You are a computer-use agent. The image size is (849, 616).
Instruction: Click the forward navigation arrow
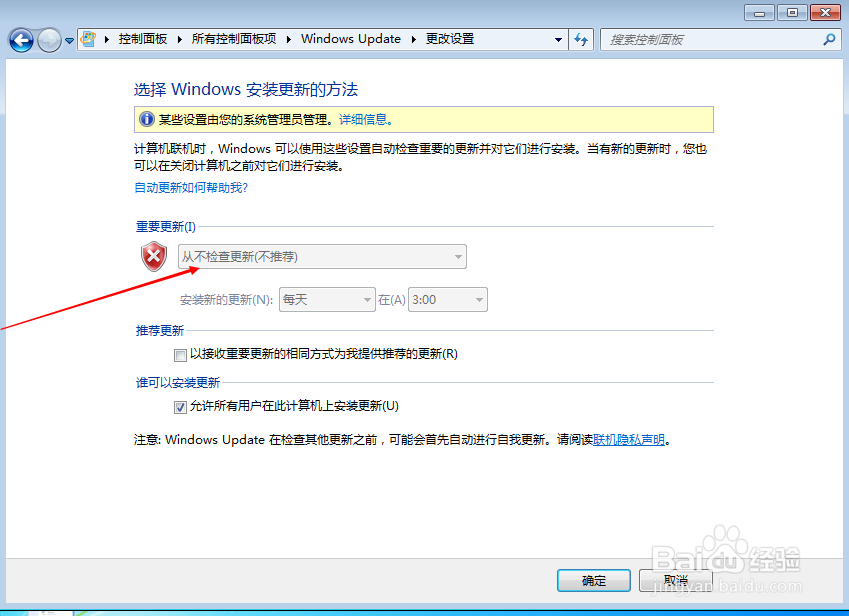coord(48,40)
